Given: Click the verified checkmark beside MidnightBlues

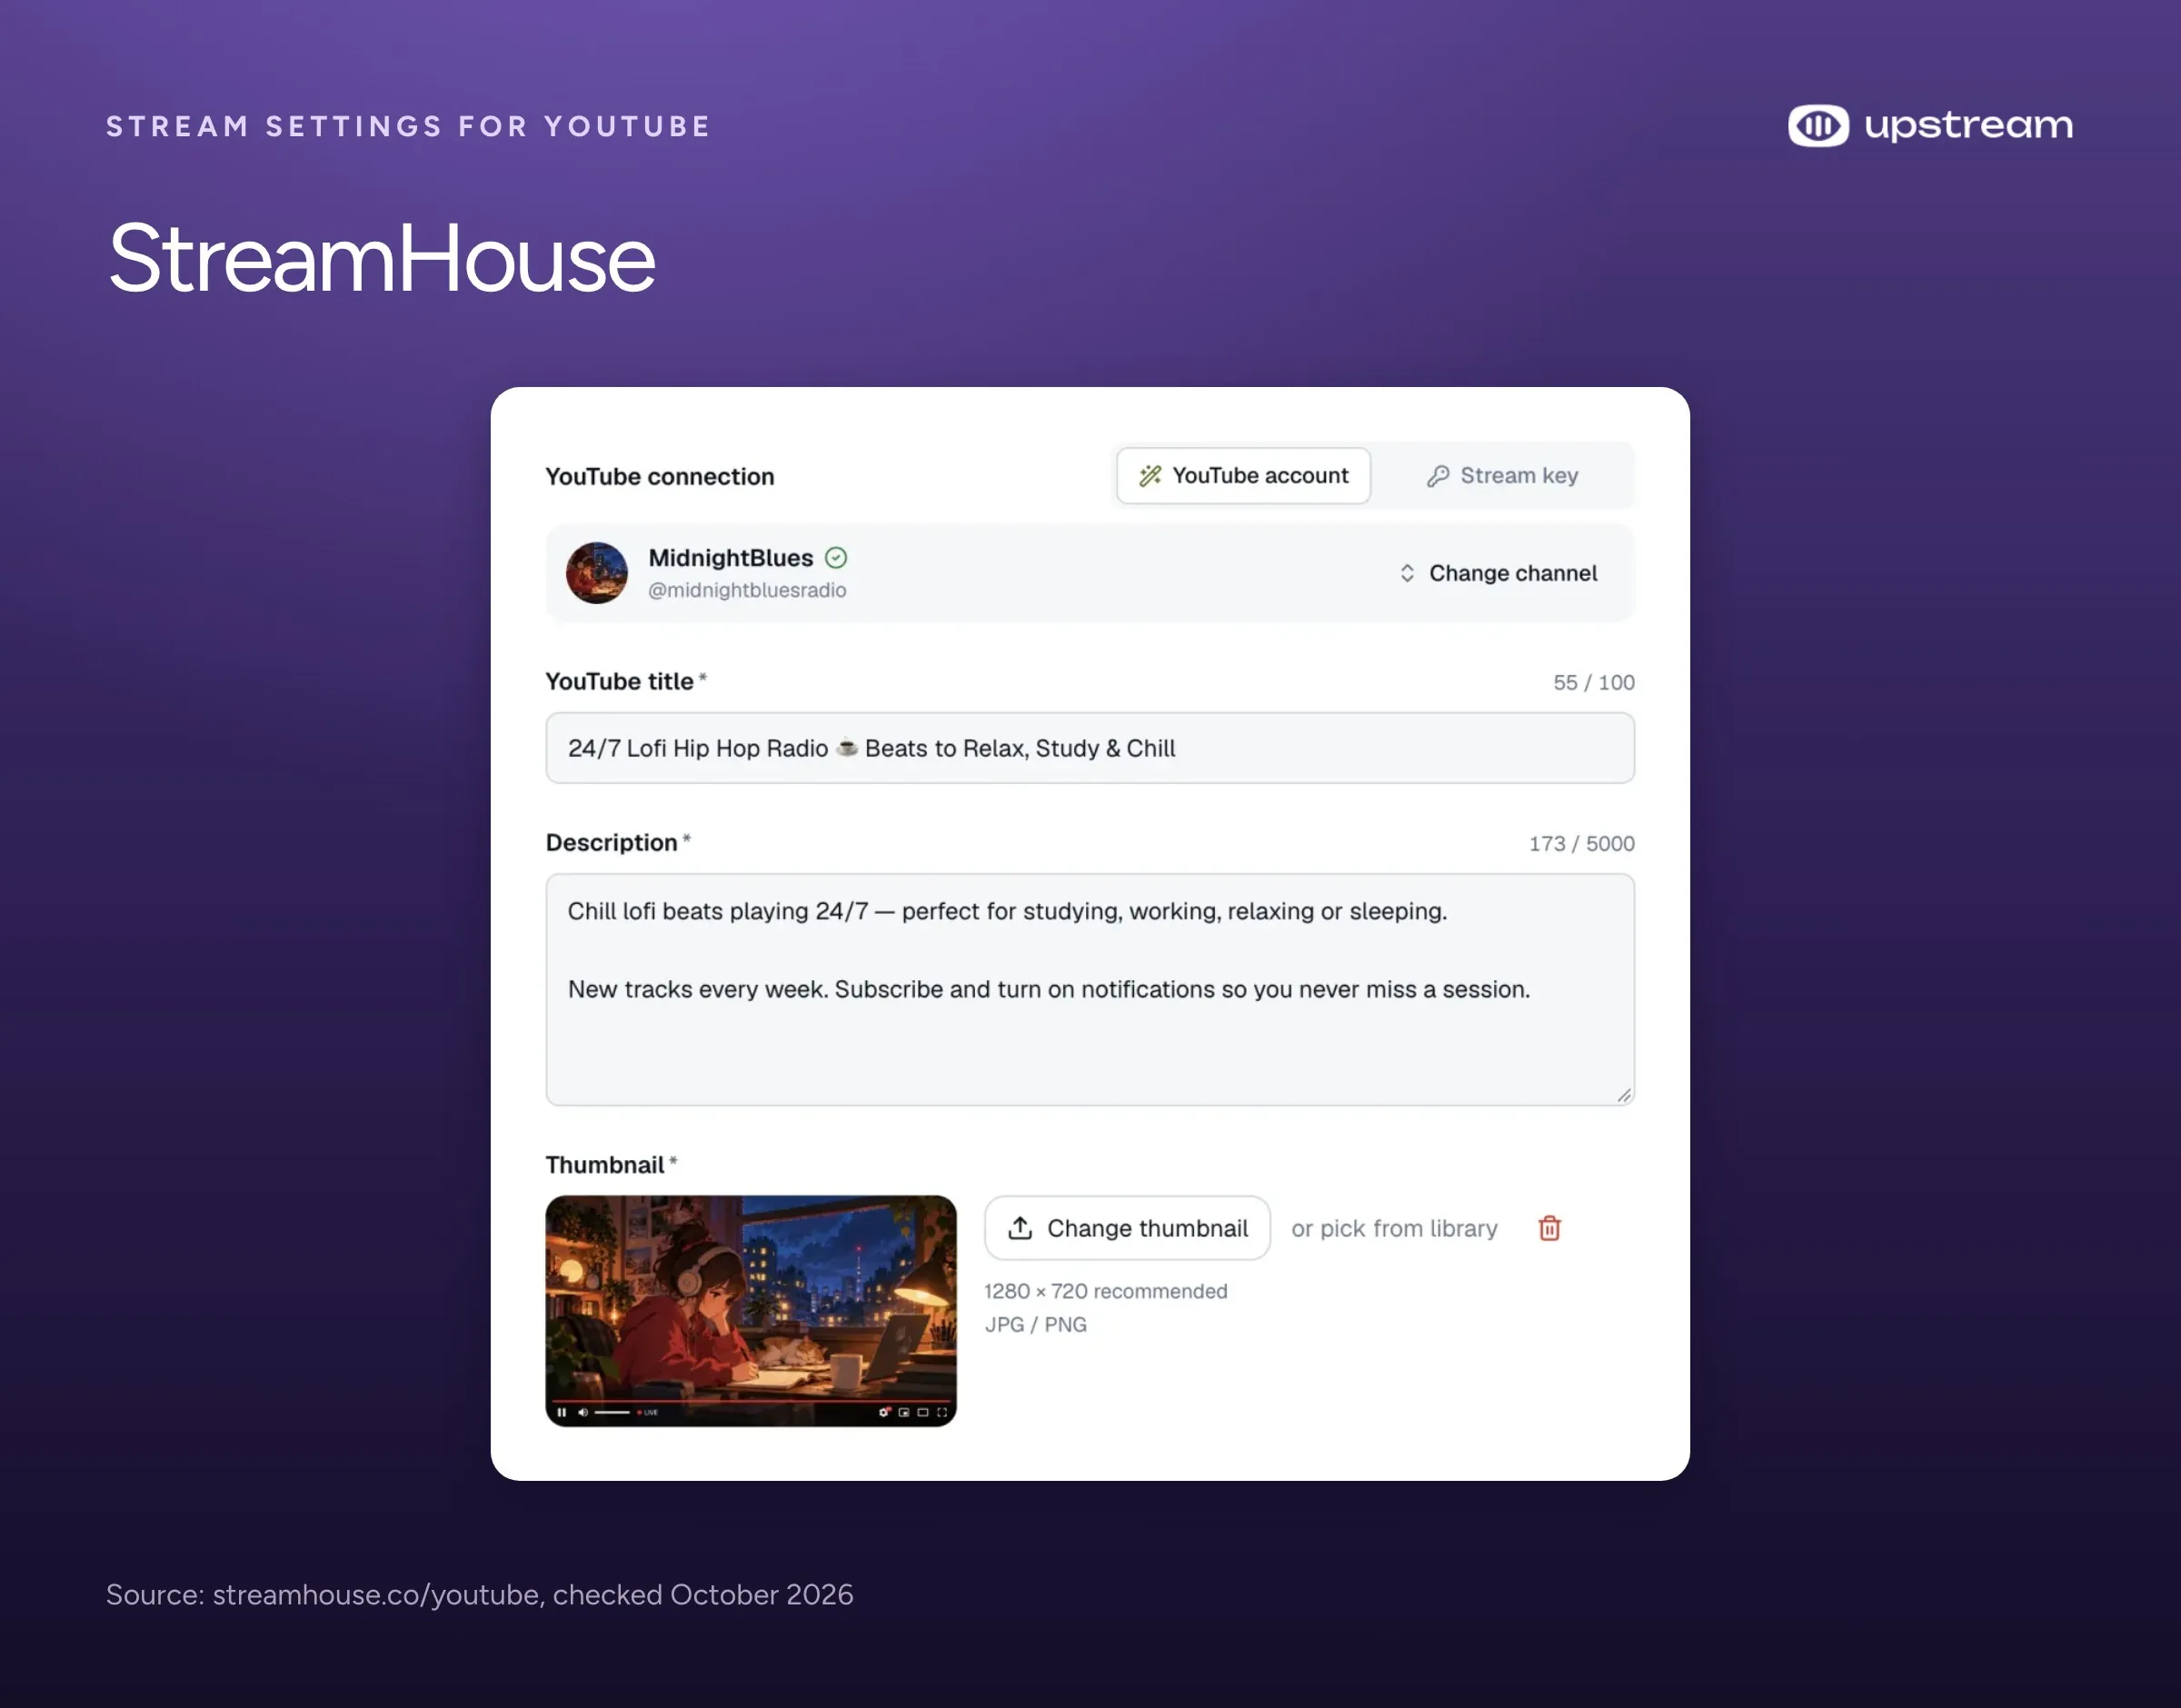Looking at the screenshot, I should [x=836, y=558].
